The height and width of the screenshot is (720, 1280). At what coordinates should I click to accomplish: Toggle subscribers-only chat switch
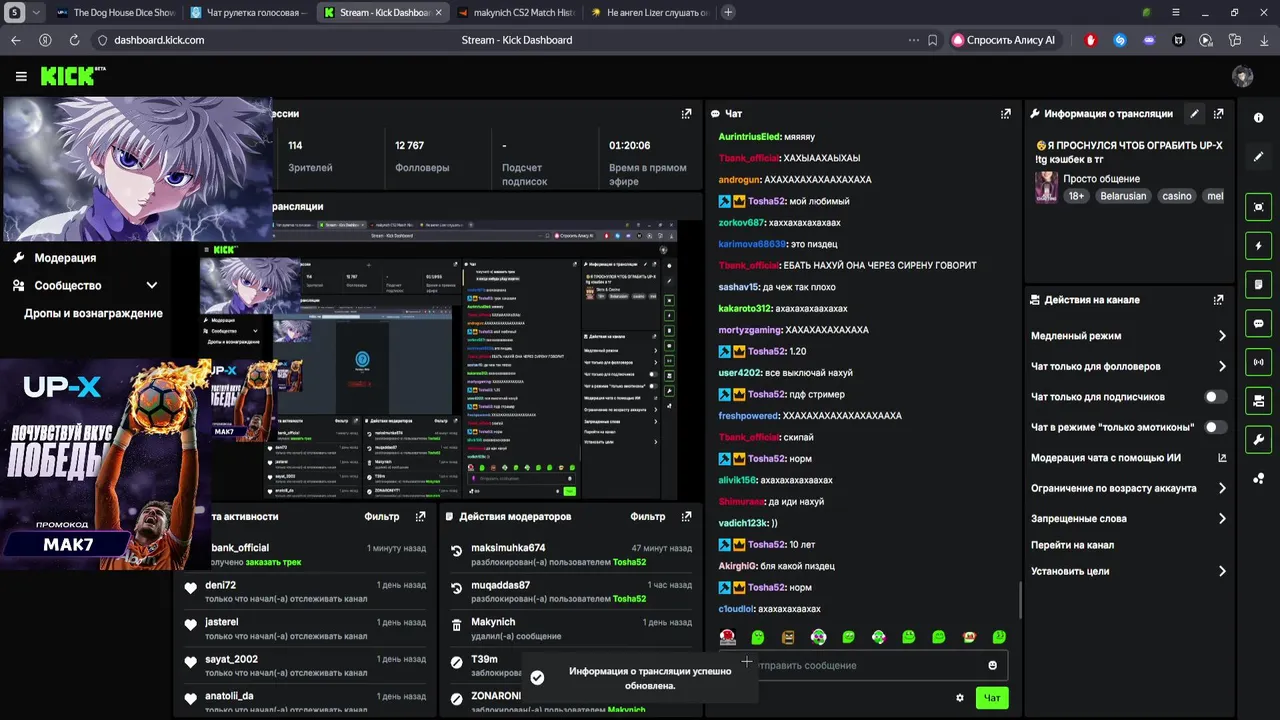[x=1215, y=397]
